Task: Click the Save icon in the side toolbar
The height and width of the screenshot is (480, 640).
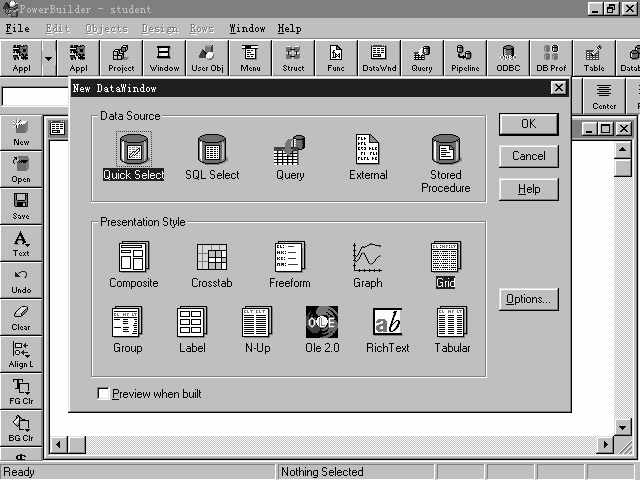Action: coord(21,207)
